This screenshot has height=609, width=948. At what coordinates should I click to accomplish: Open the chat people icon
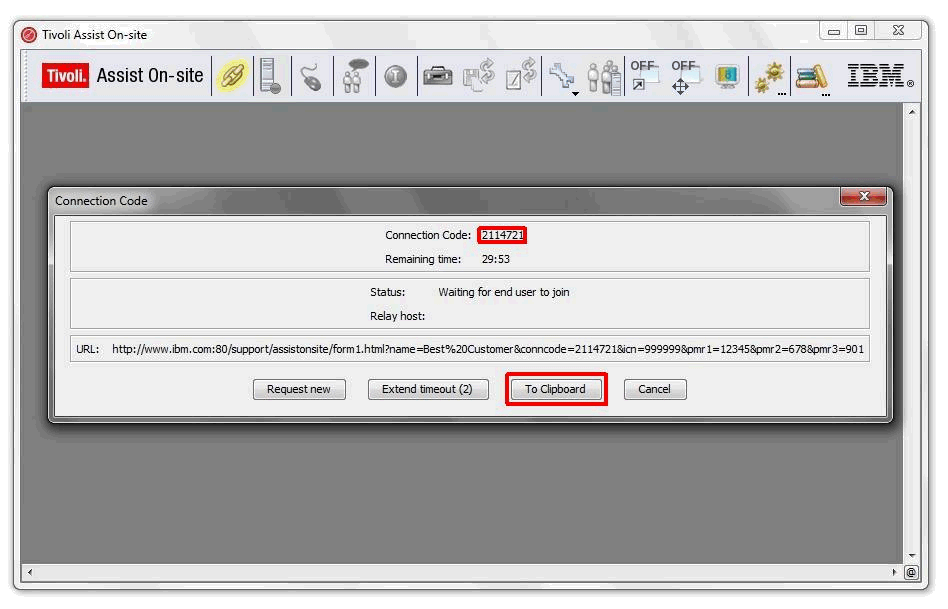pos(354,76)
